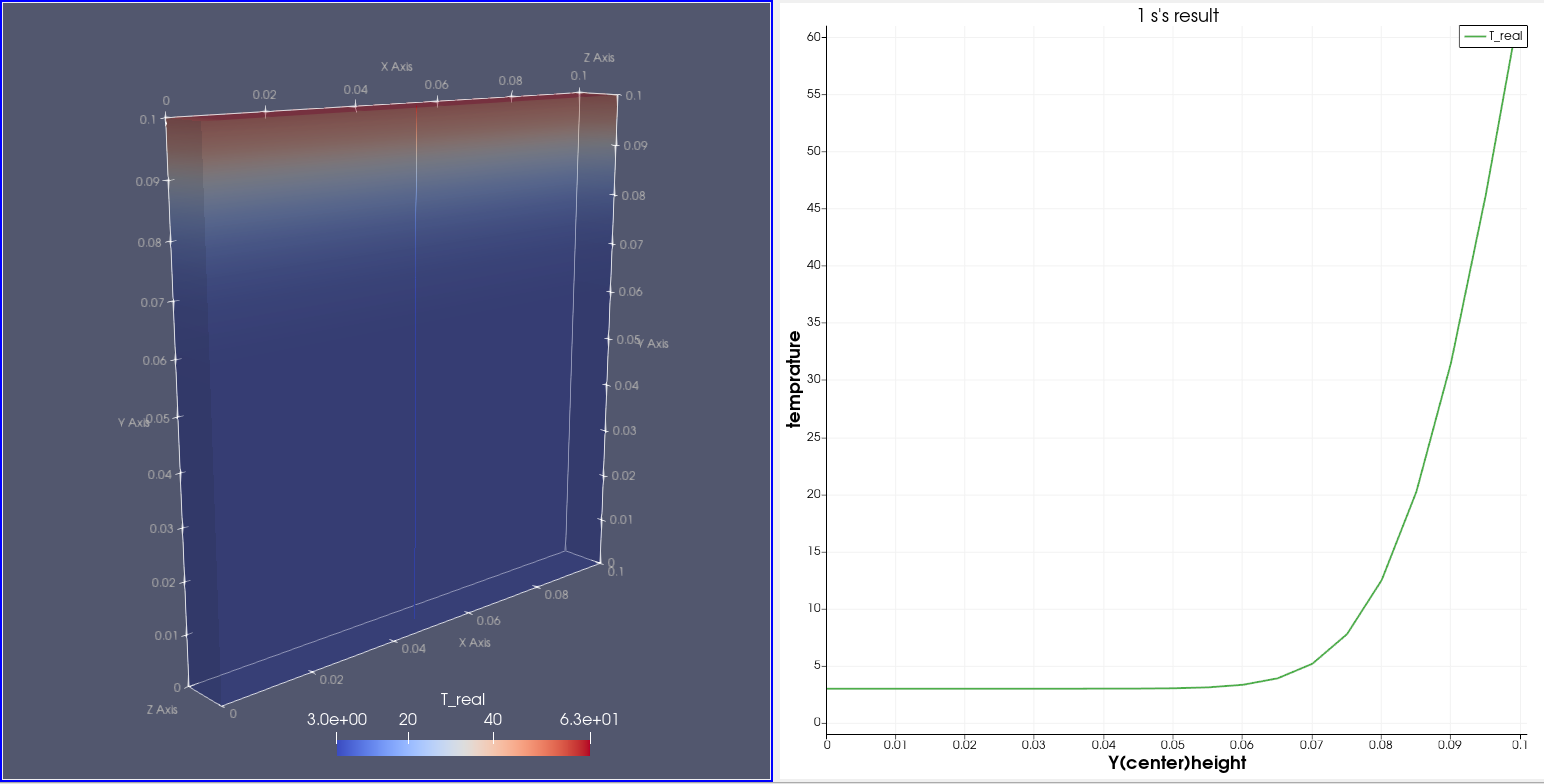Click the green line swatch in chart legend
The image size is (1544, 784).
(x=1475, y=36)
